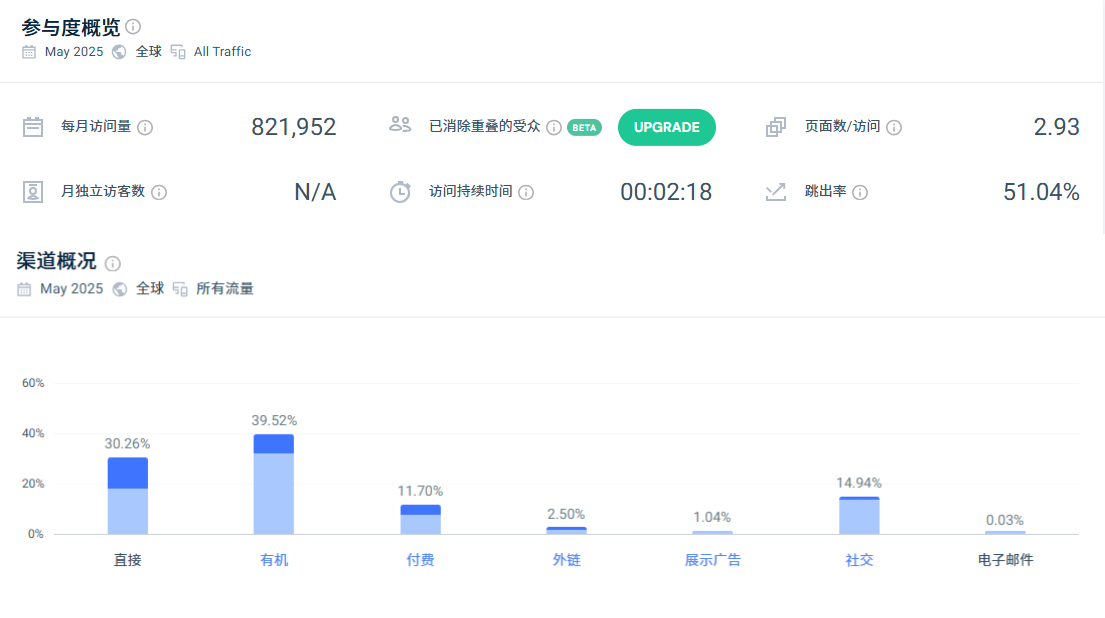Screen dimensions: 1105x618
Task: Click info icon next to 已消除重叠的受众
Action: tap(554, 127)
